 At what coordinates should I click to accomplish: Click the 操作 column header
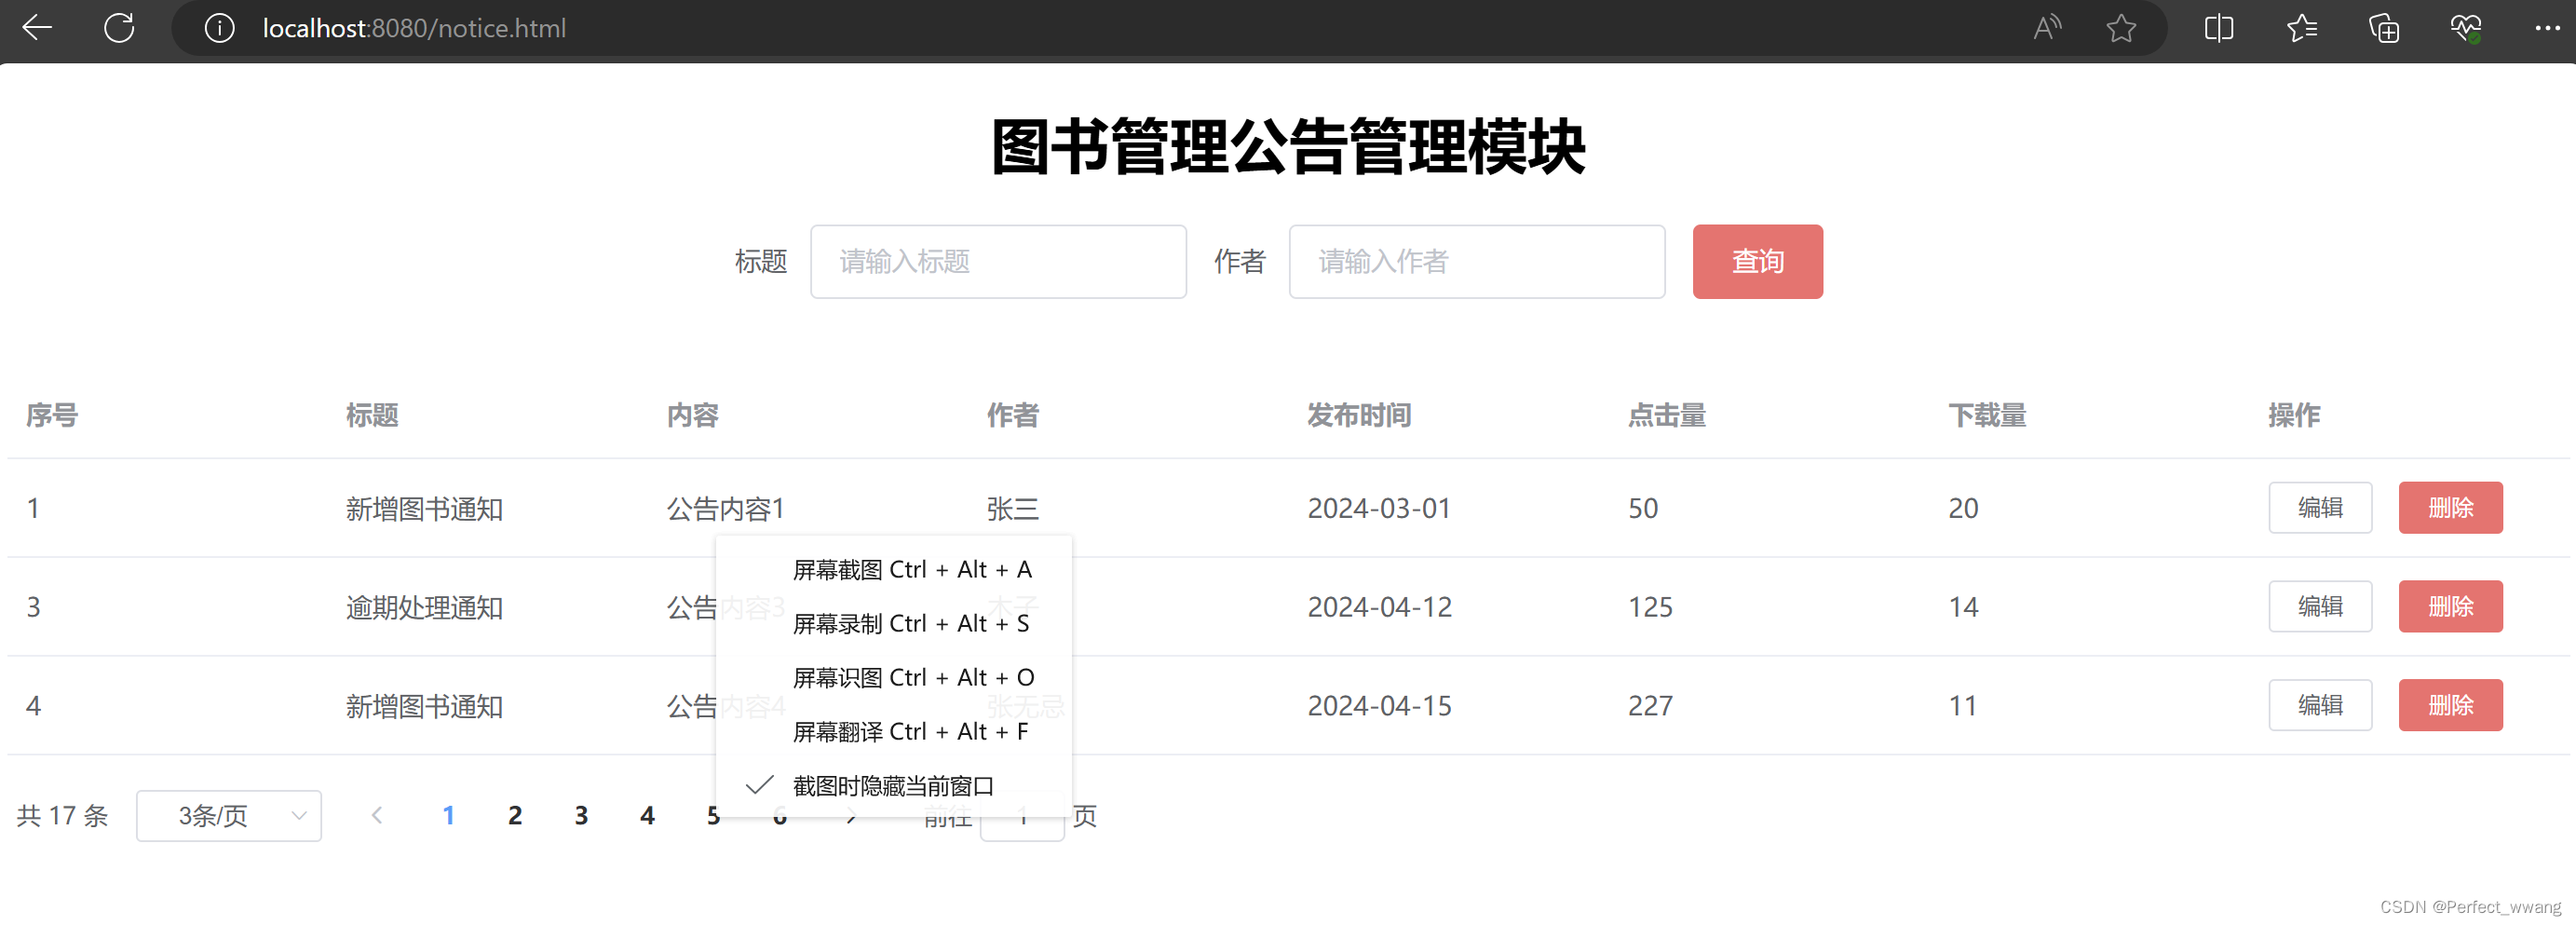(2294, 415)
